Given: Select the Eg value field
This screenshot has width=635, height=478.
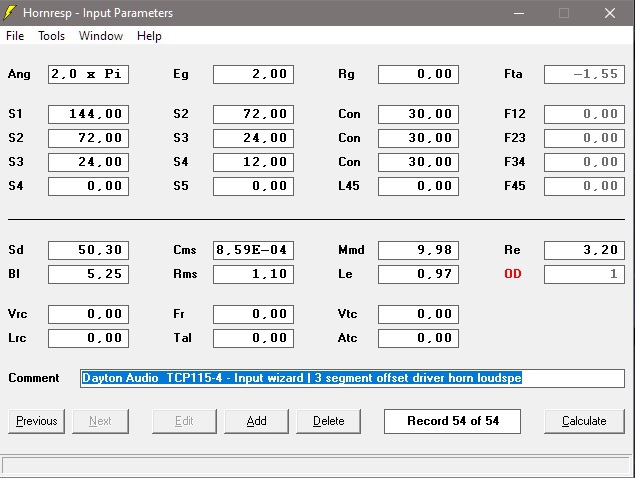Looking at the screenshot, I should 253,74.
